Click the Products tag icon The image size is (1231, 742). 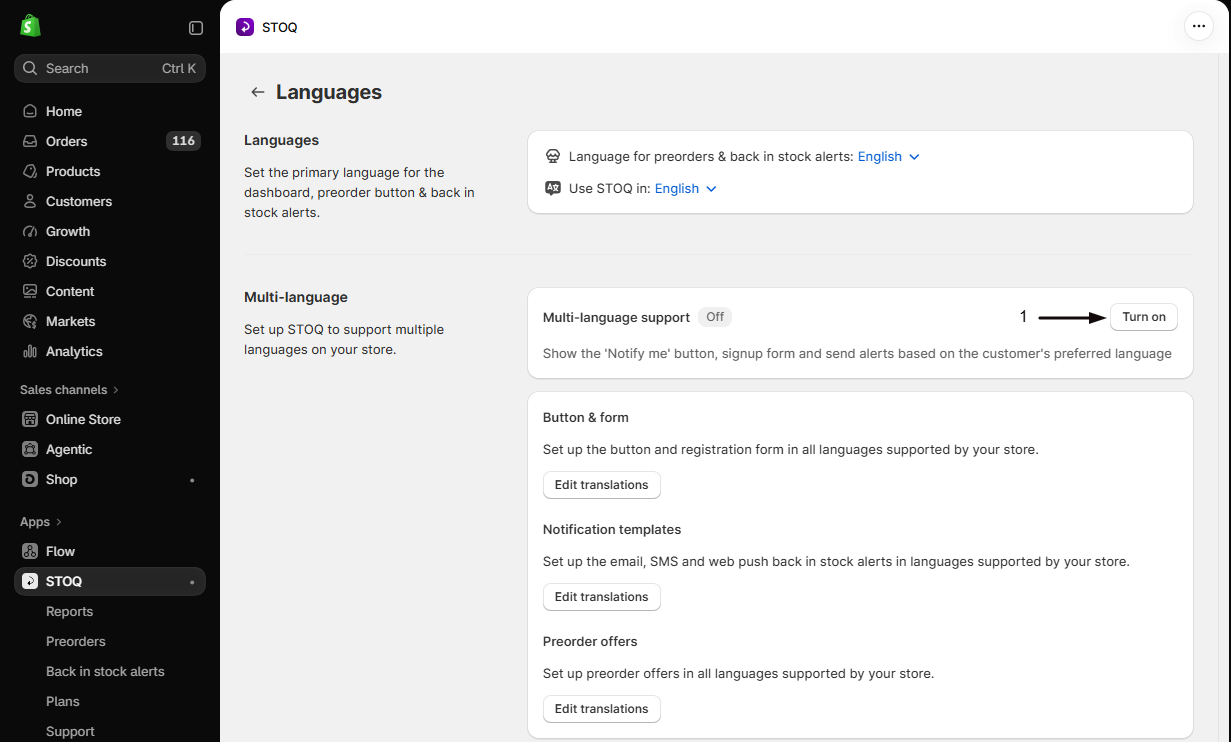click(30, 171)
